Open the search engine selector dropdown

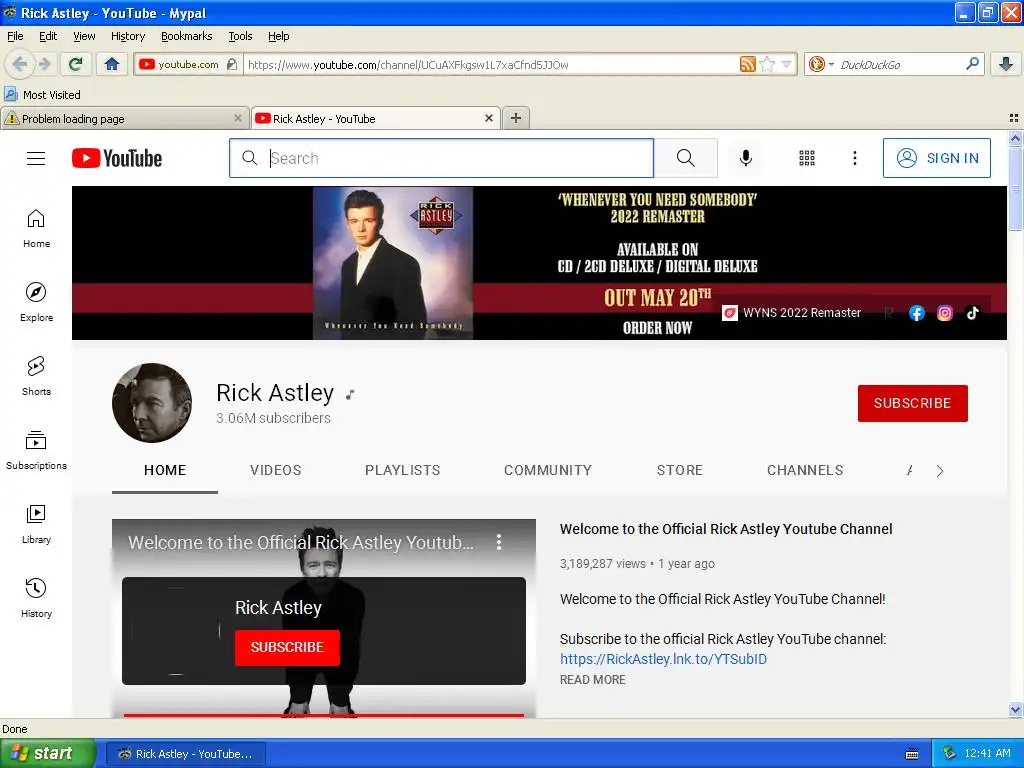(820, 64)
